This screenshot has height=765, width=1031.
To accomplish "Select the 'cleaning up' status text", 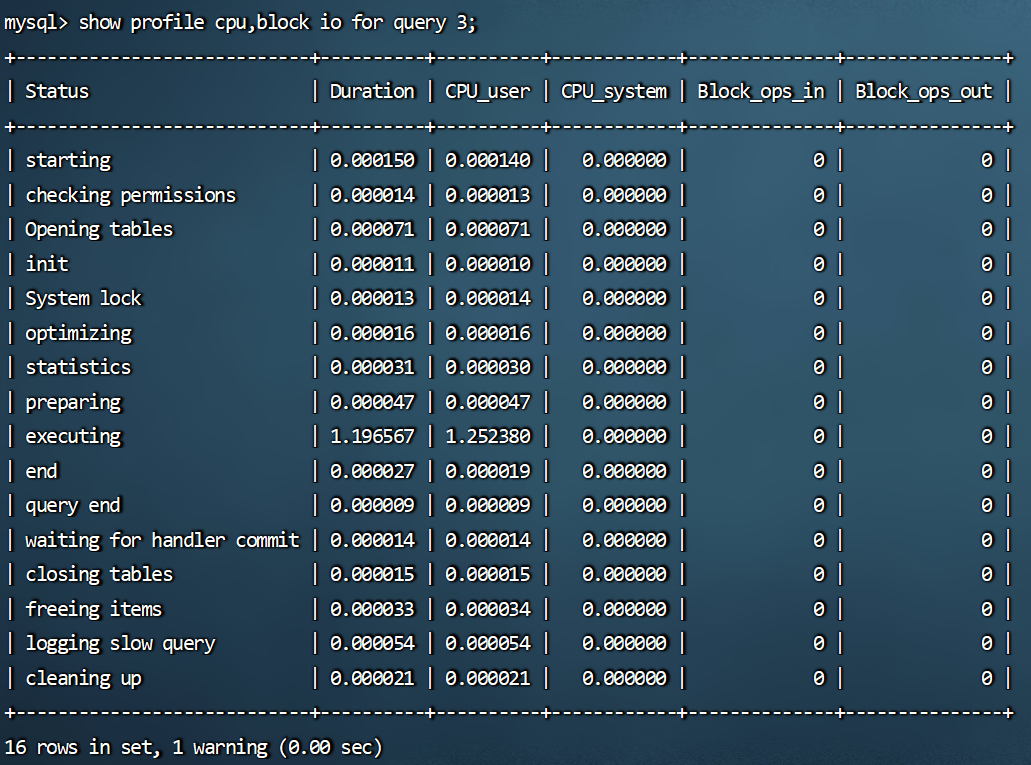I will coord(83,678).
